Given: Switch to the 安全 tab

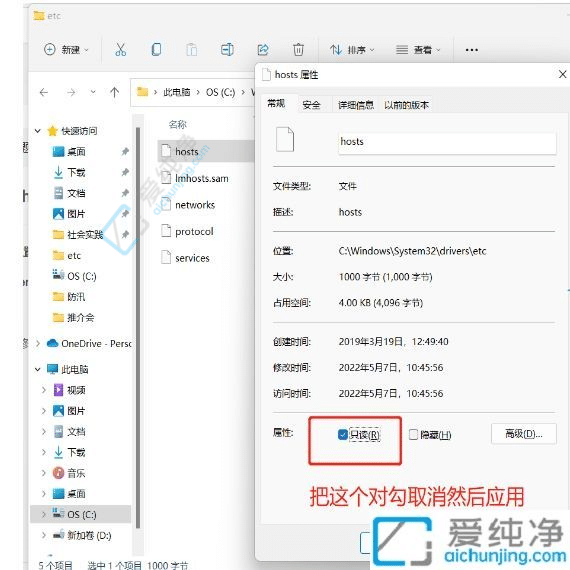Looking at the screenshot, I should pos(311,105).
